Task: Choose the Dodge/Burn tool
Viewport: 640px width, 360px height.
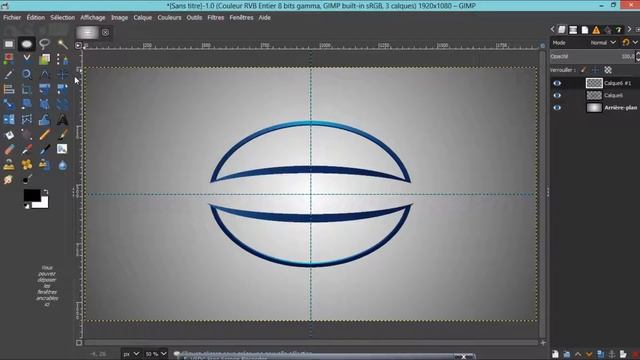Action: (27, 180)
